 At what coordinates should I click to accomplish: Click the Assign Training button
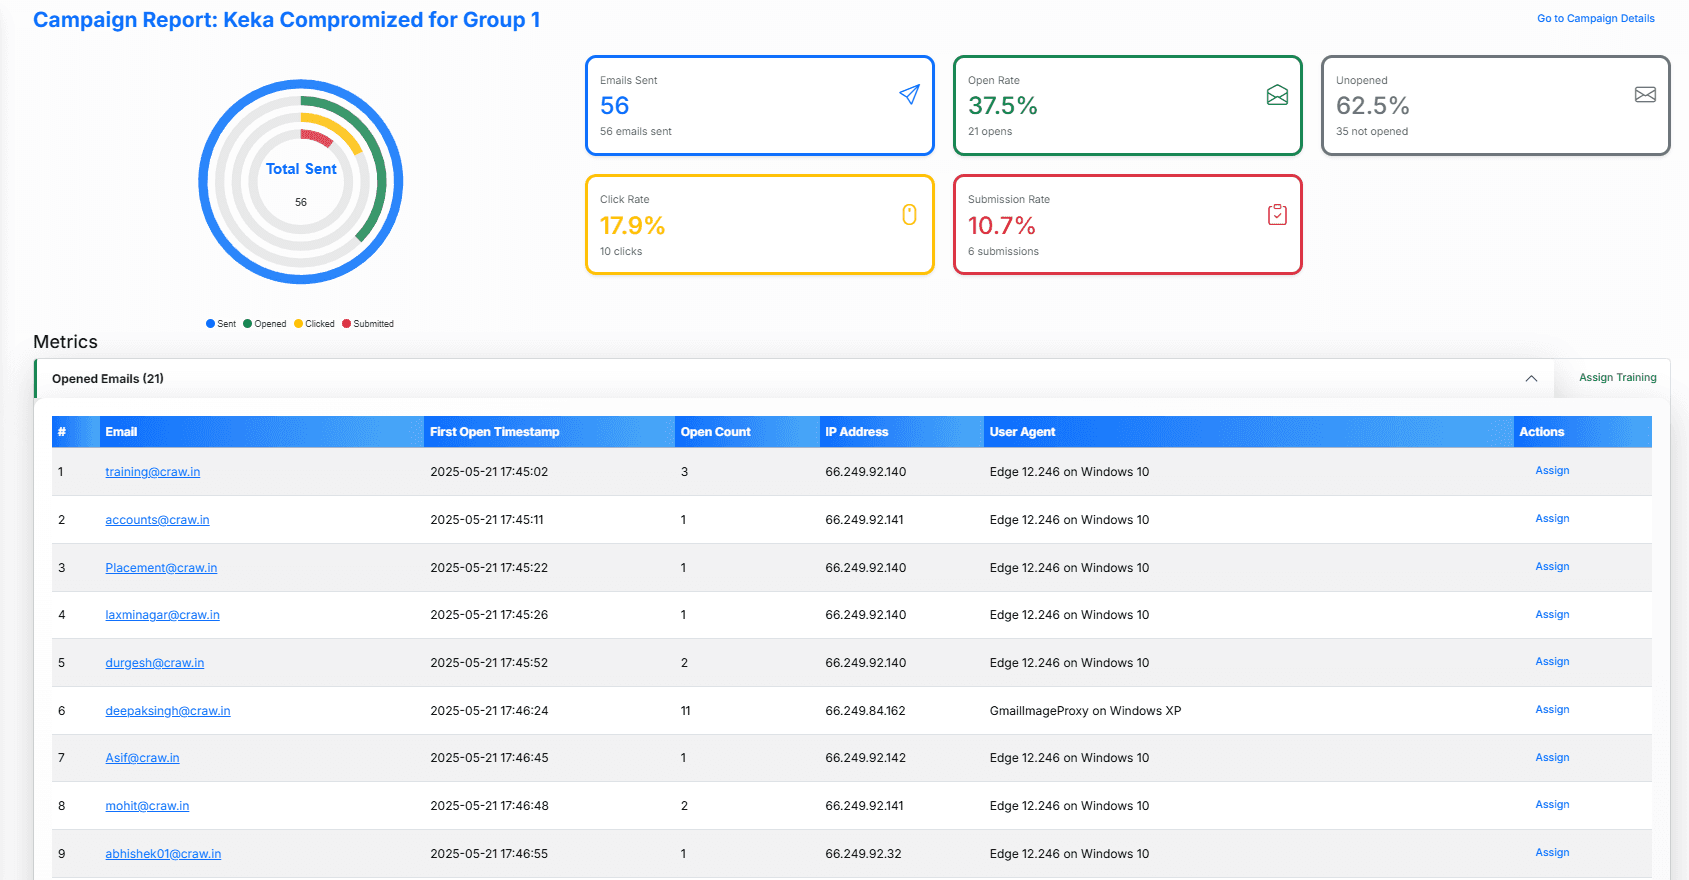pos(1617,378)
